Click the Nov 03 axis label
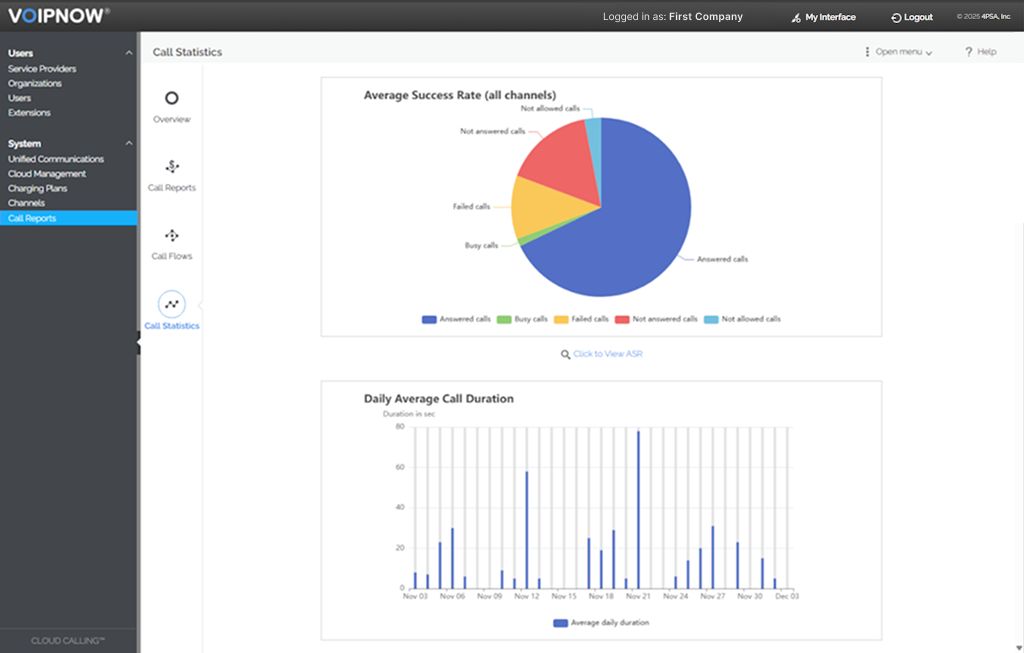The image size is (1024, 653). coord(415,596)
